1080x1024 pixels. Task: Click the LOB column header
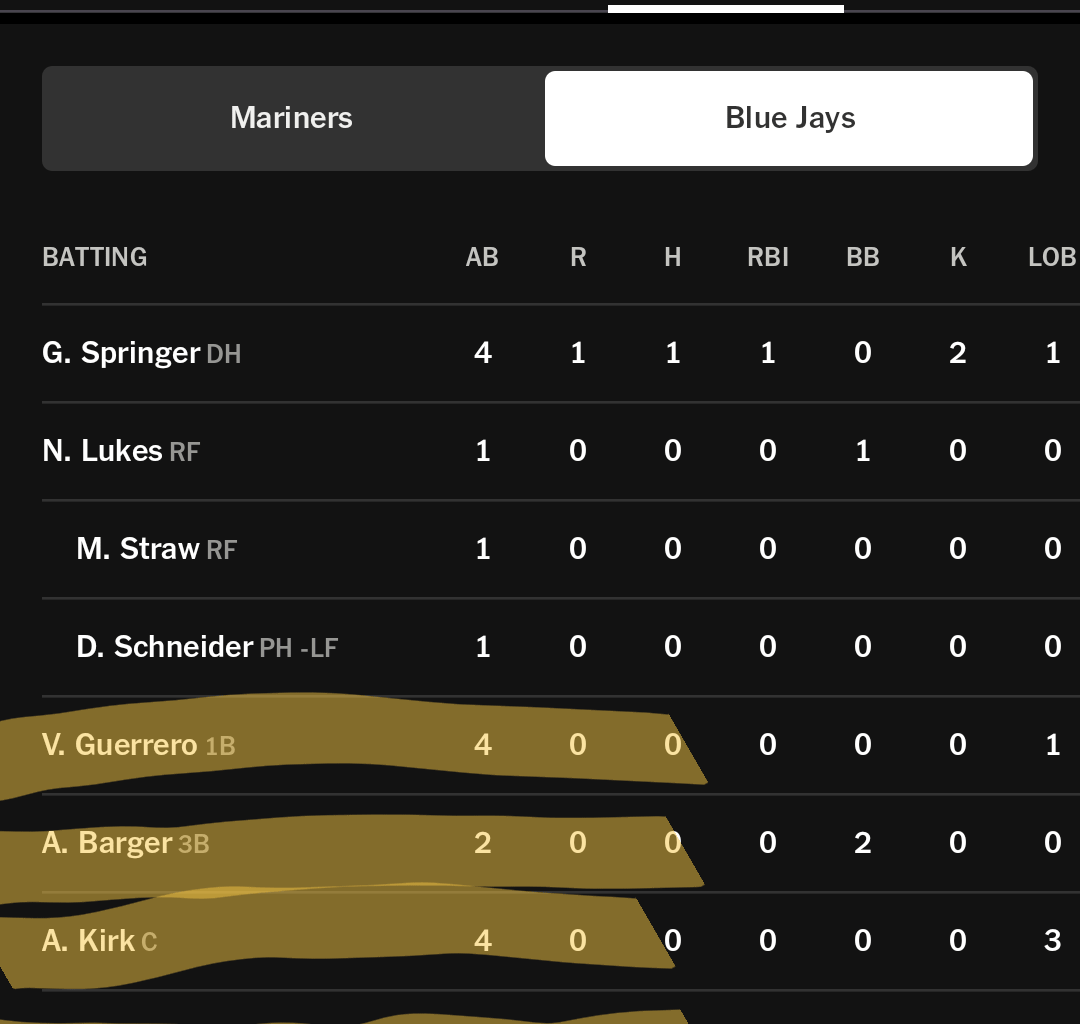[x=1050, y=257]
